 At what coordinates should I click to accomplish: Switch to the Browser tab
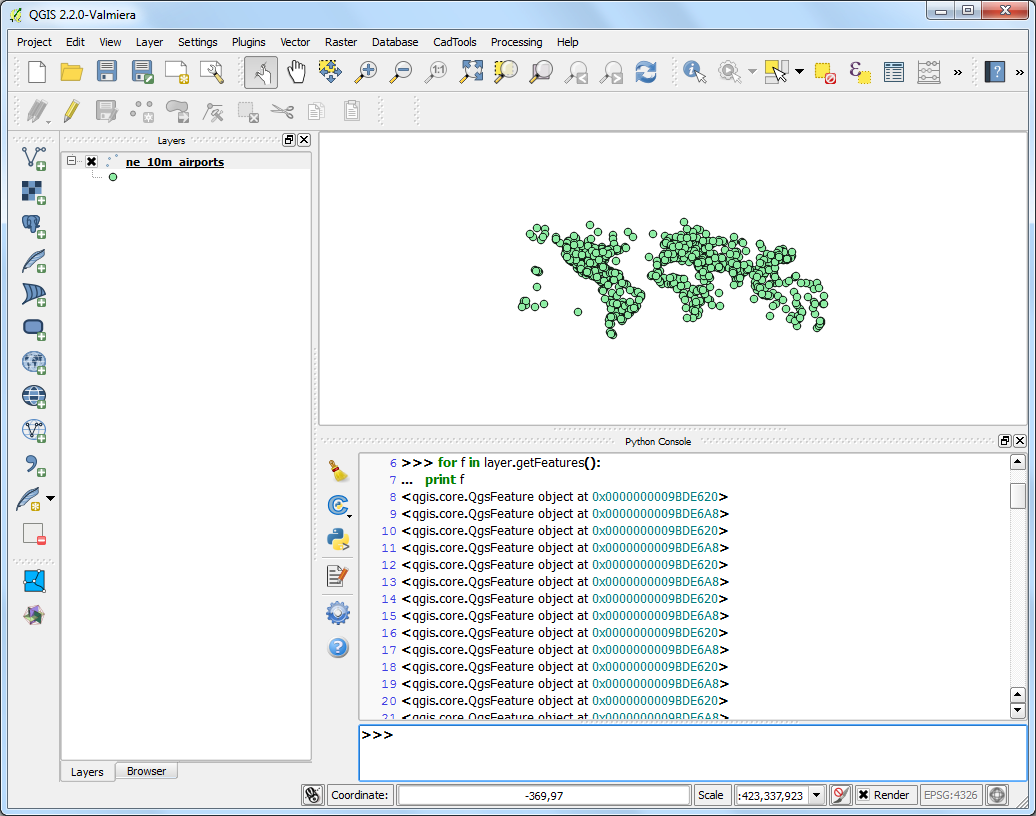point(147,771)
